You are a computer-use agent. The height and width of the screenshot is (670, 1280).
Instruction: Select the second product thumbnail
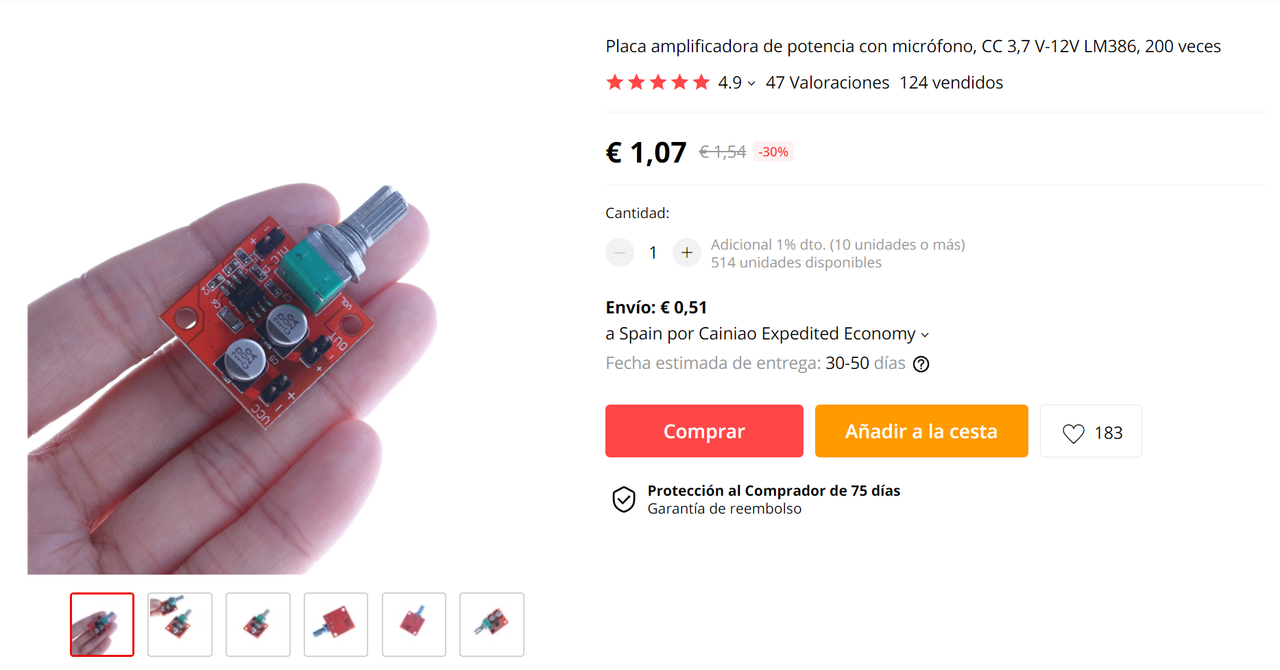(x=180, y=625)
